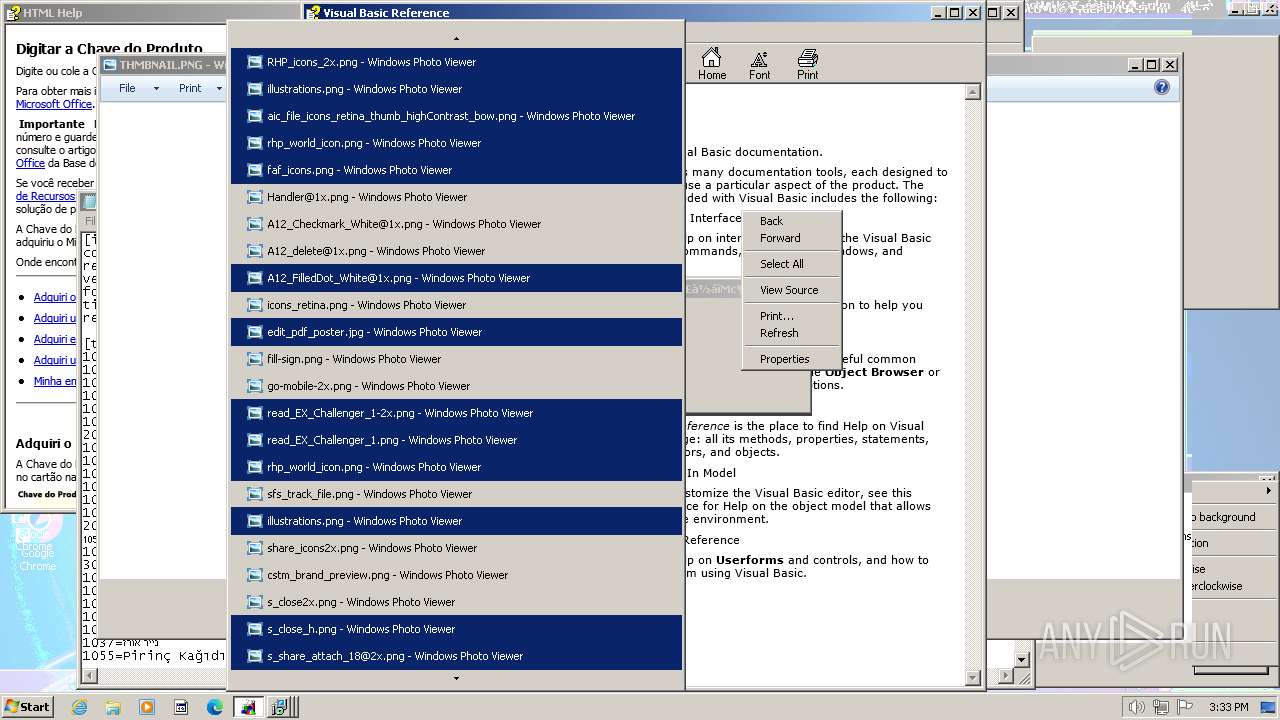Switch to illustrations.png window below RHP_icons_2x.png
This screenshot has height=720, width=1280.
456,89
